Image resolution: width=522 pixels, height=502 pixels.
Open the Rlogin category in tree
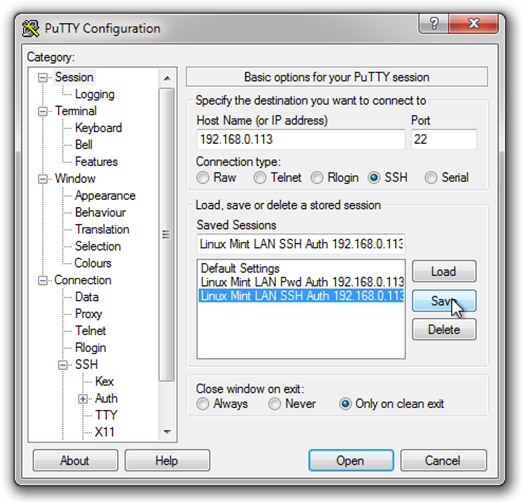click(x=90, y=348)
